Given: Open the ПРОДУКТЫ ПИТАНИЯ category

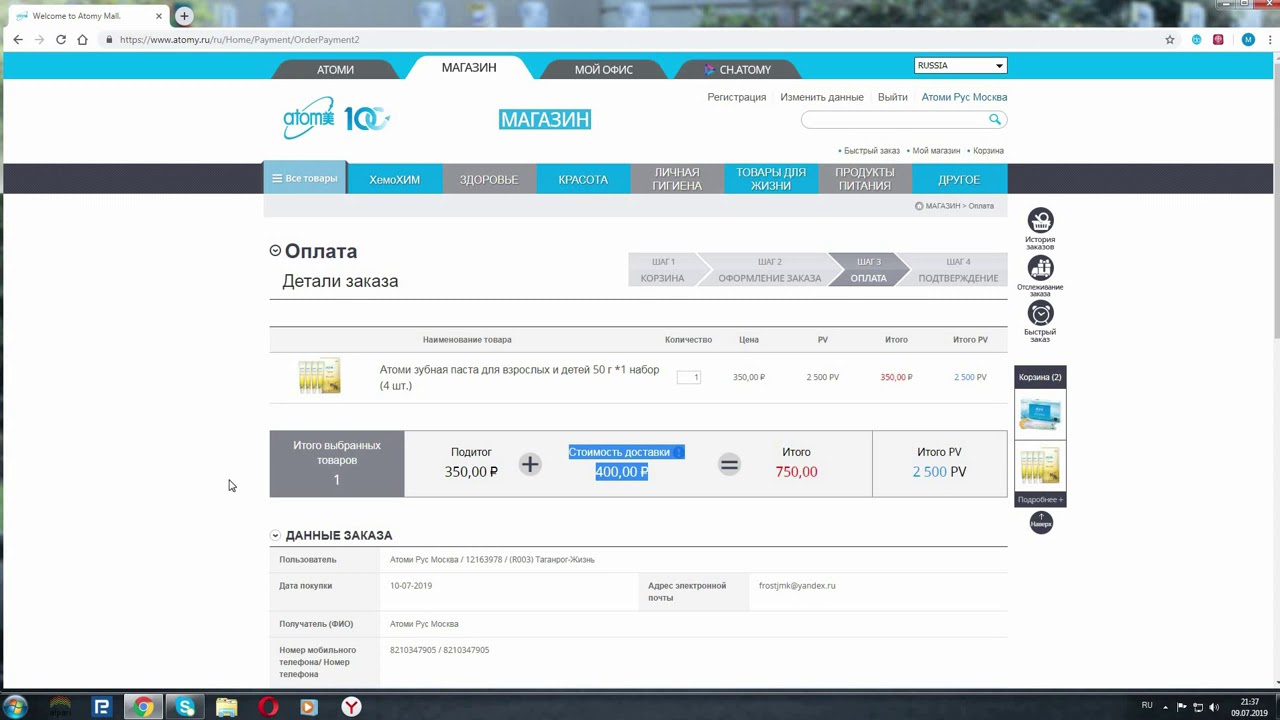Looking at the screenshot, I should [x=865, y=179].
